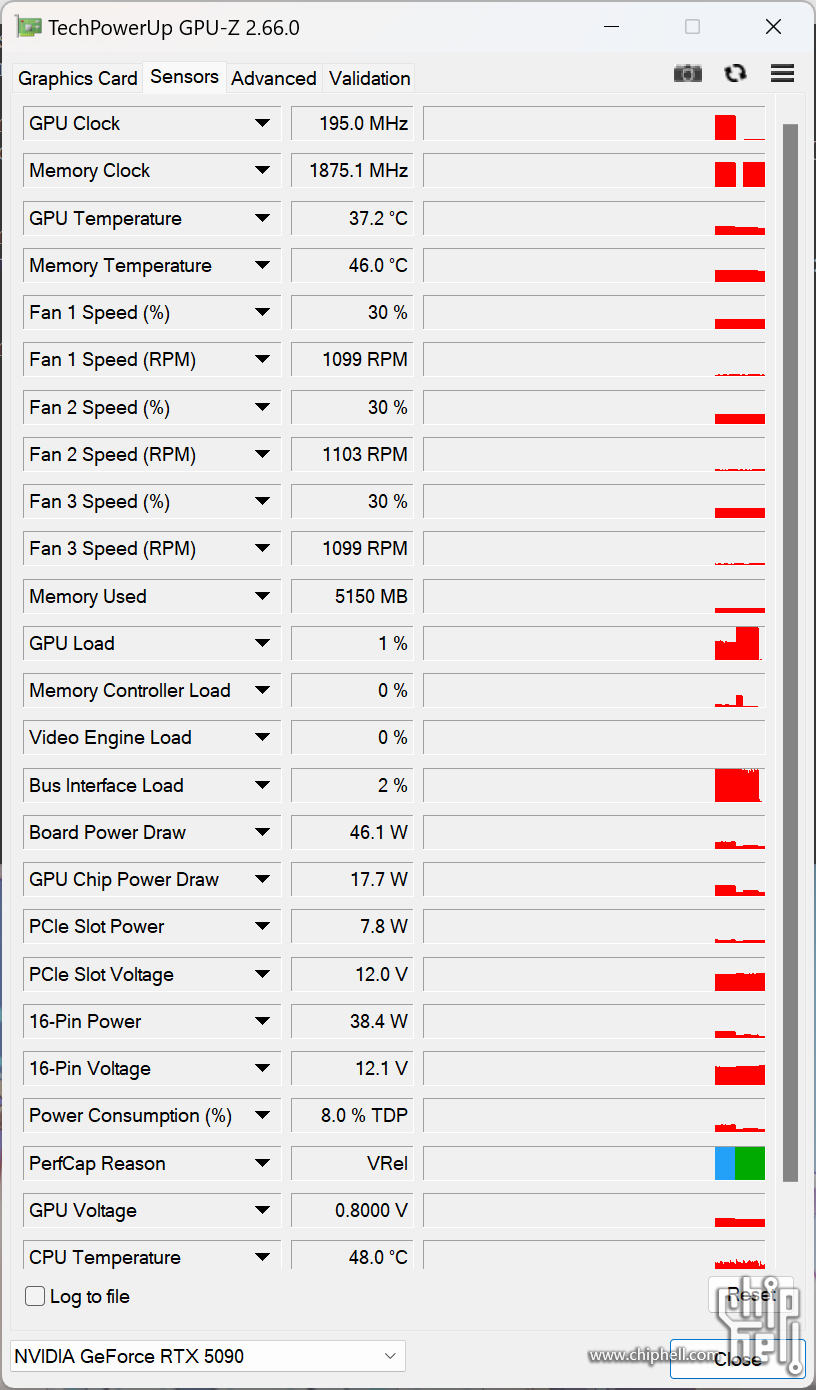This screenshot has width=816, height=1390.
Task: Switch to the Advanced tab
Action: click(x=274, y=78)
